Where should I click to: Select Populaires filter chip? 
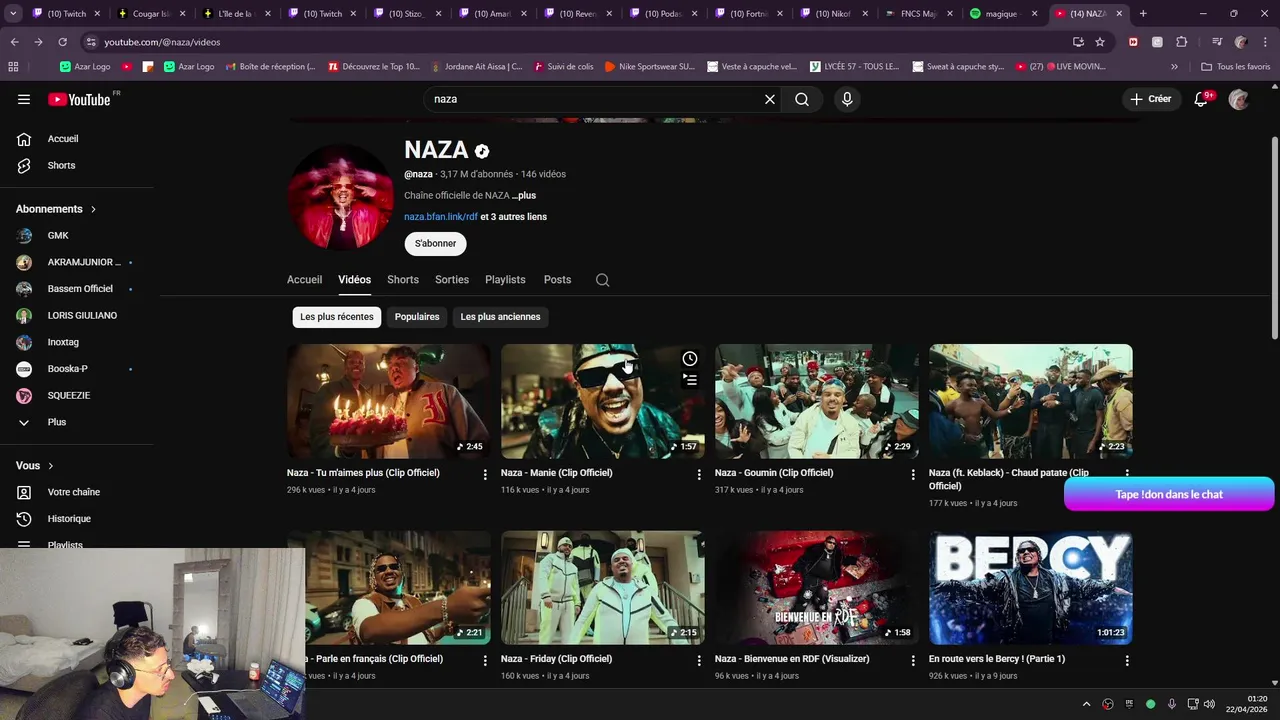pyautogui.click(x=417, y=317)
